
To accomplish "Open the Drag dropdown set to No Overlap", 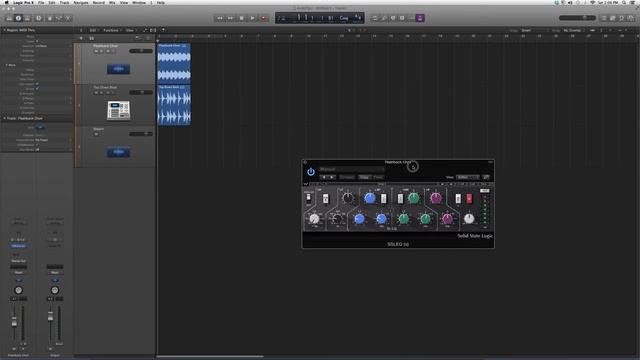I will pyautogui.click(x=574, y=30).
